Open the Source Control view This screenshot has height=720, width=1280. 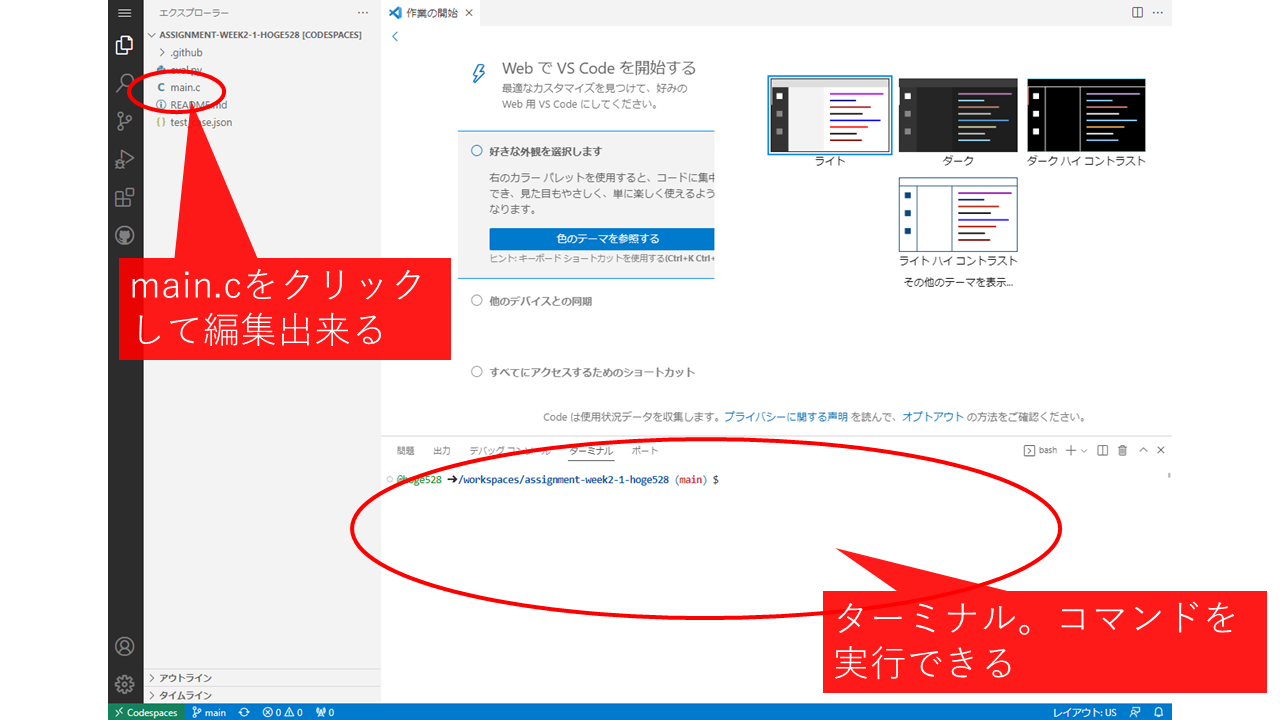(125, 121)
